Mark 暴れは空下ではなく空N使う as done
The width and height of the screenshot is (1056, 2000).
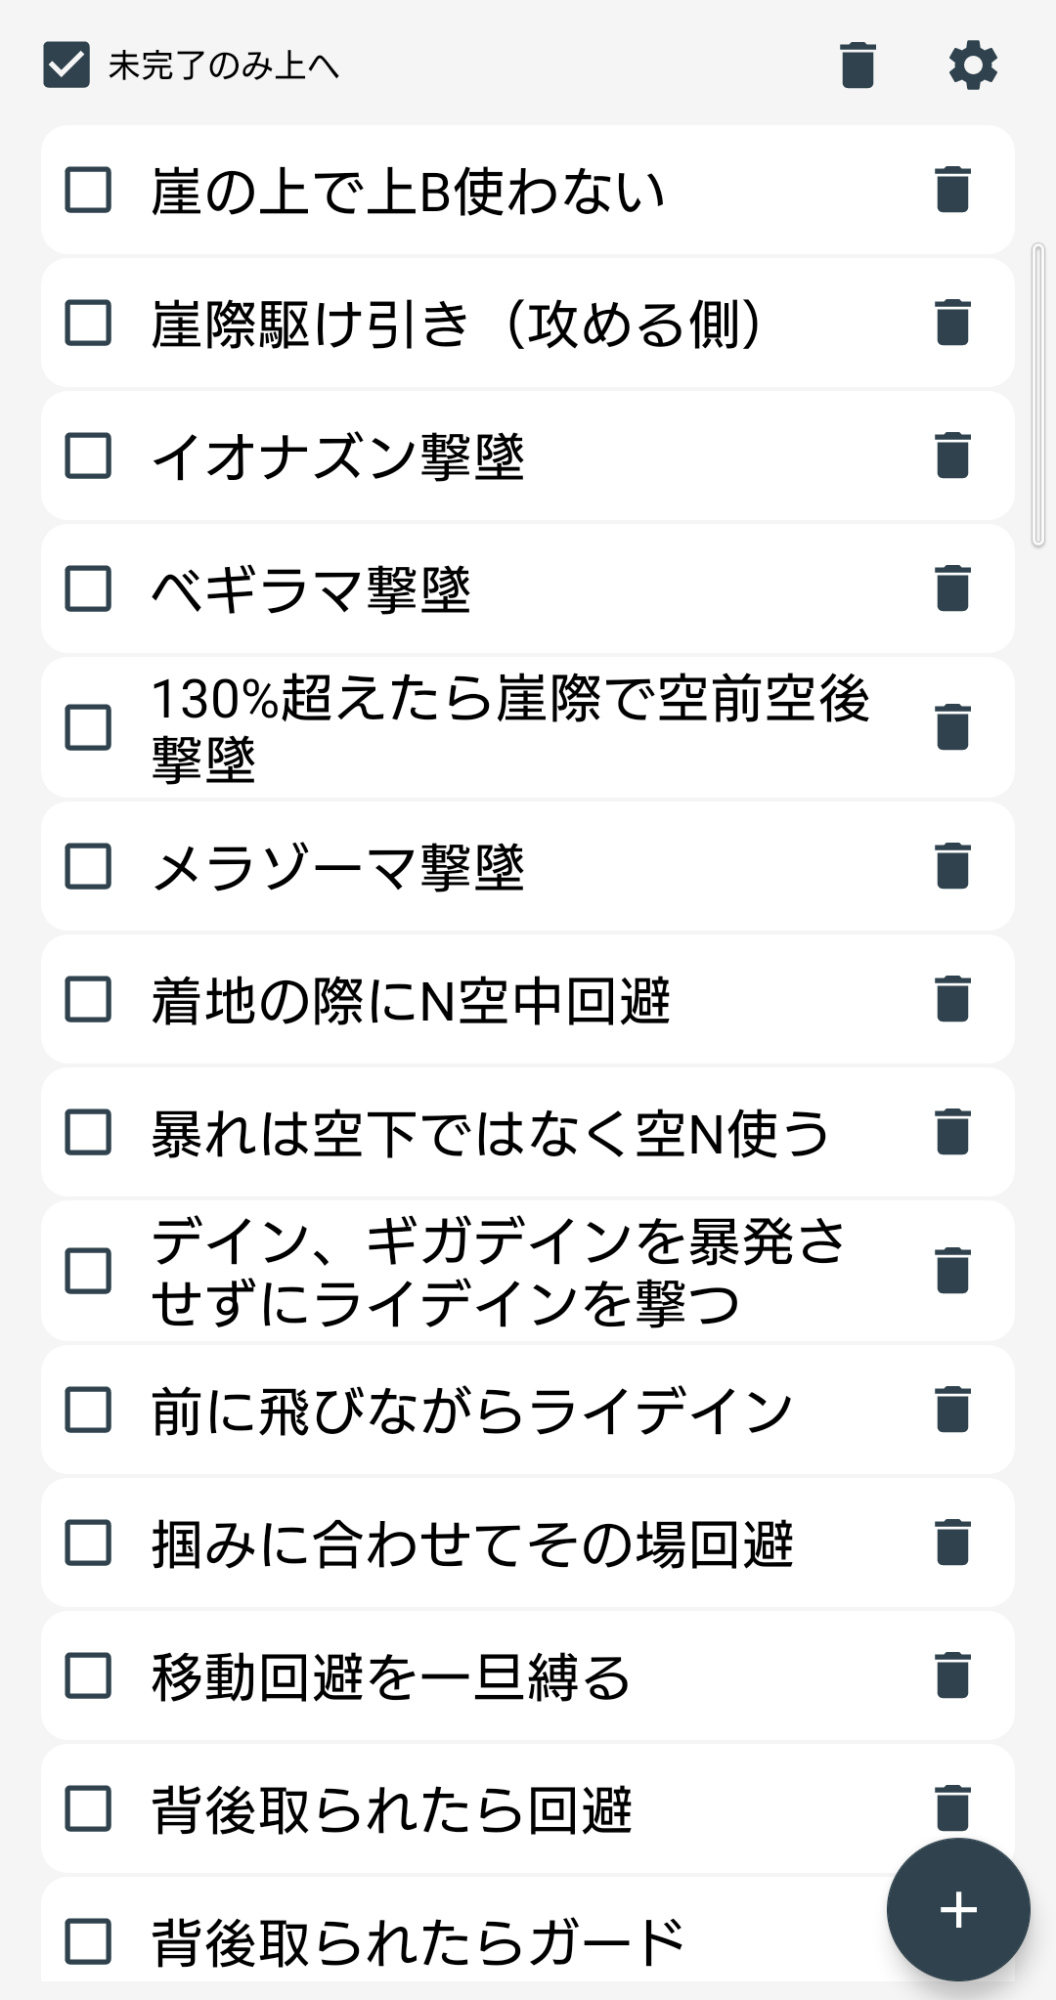point(88,1132)
